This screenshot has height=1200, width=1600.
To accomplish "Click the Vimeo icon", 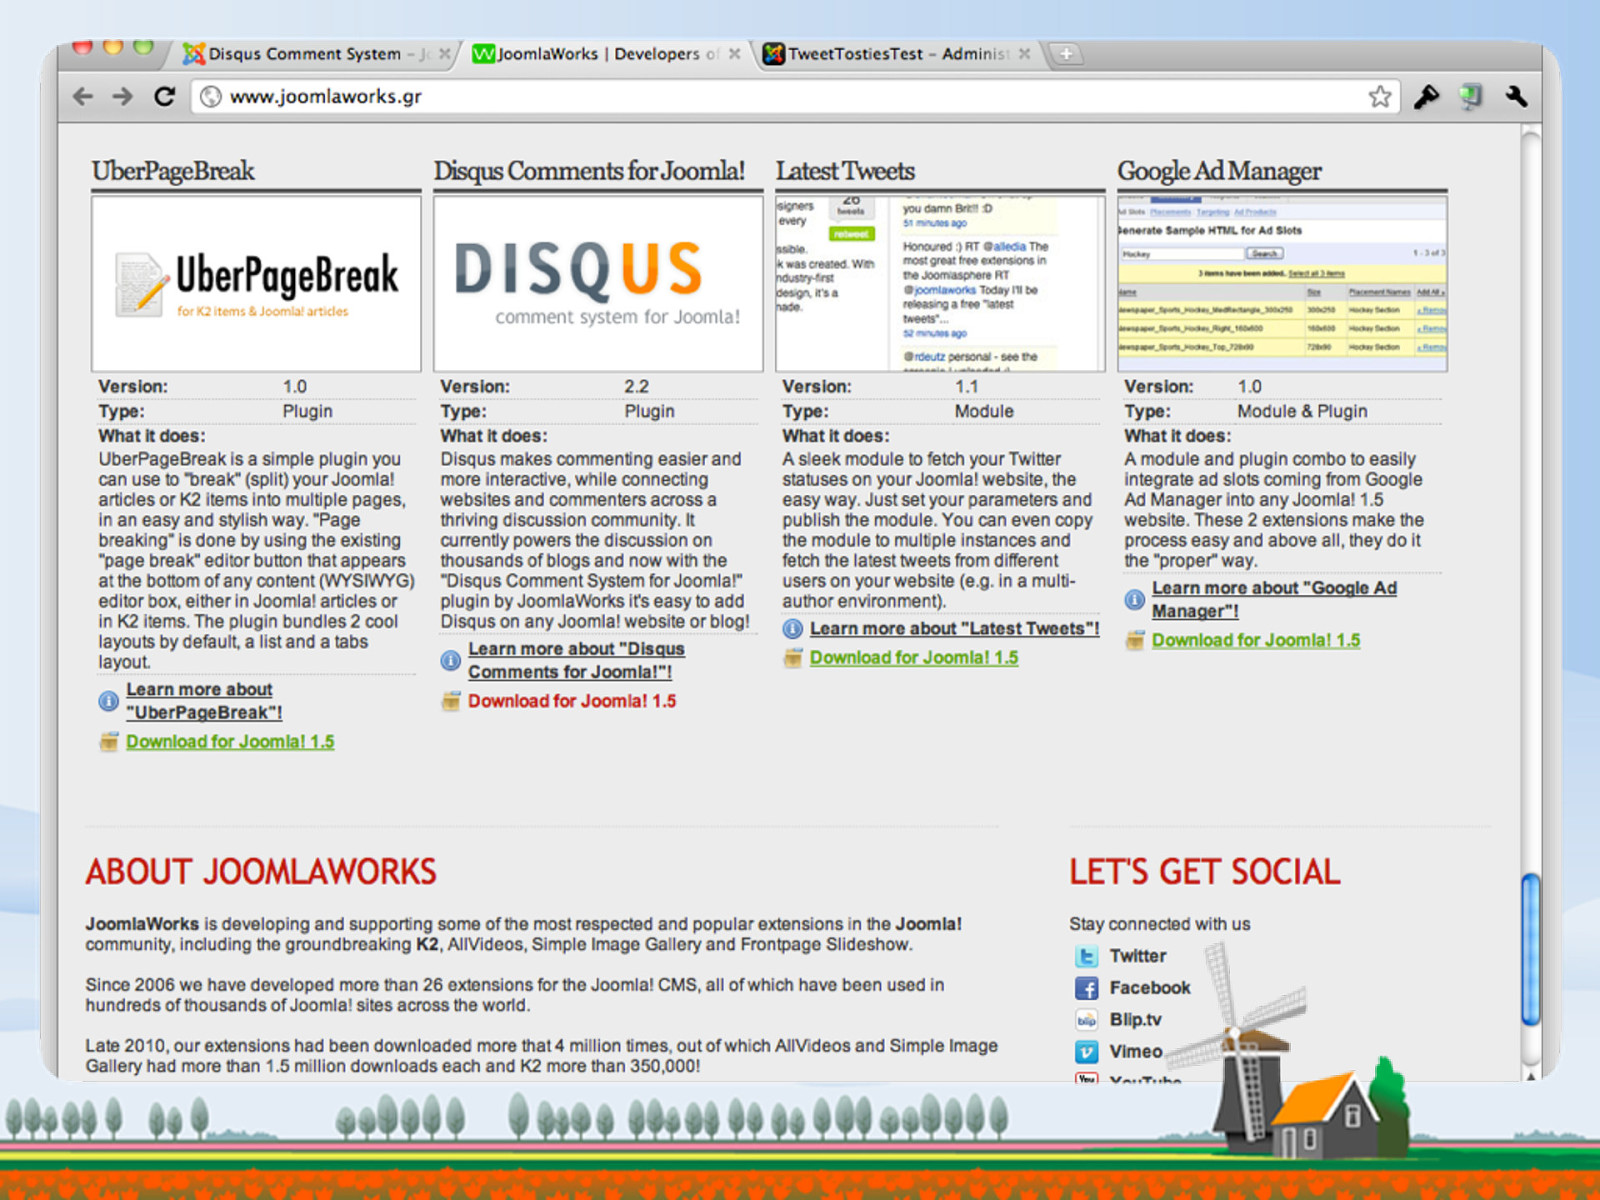I will [x=1086, y=1052].
